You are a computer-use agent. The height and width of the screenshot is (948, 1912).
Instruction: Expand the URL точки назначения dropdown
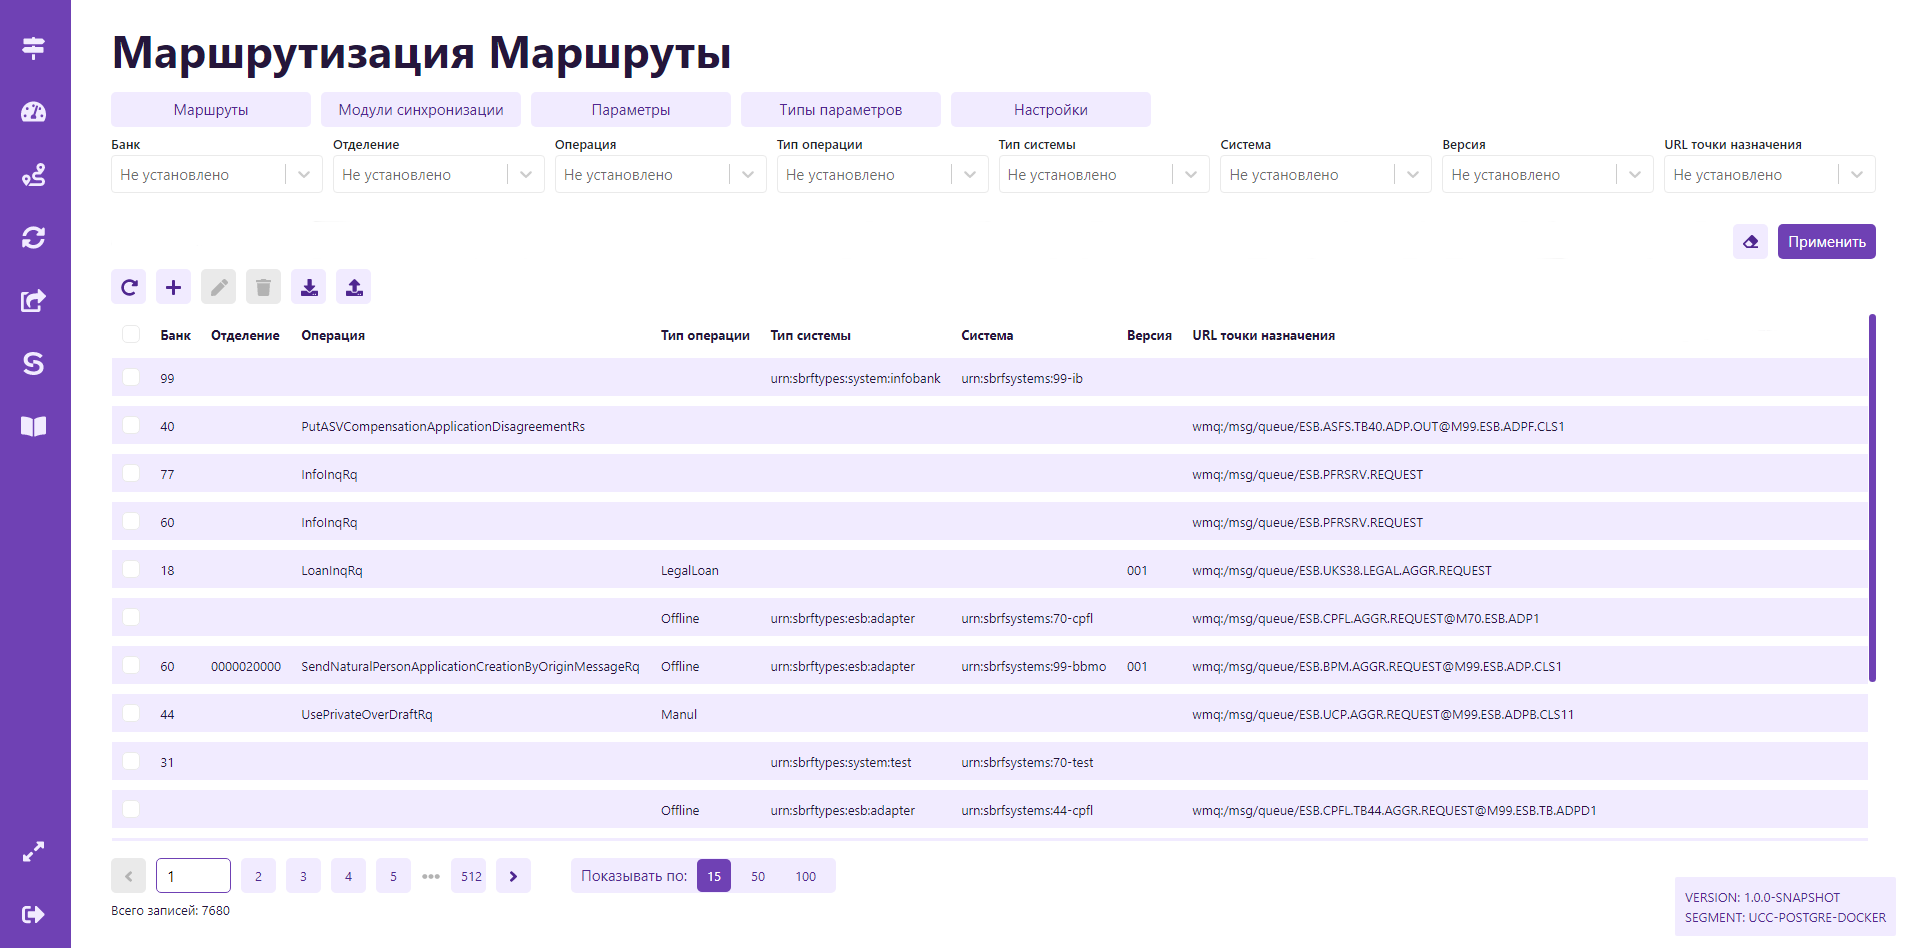tap(1856, 175)
